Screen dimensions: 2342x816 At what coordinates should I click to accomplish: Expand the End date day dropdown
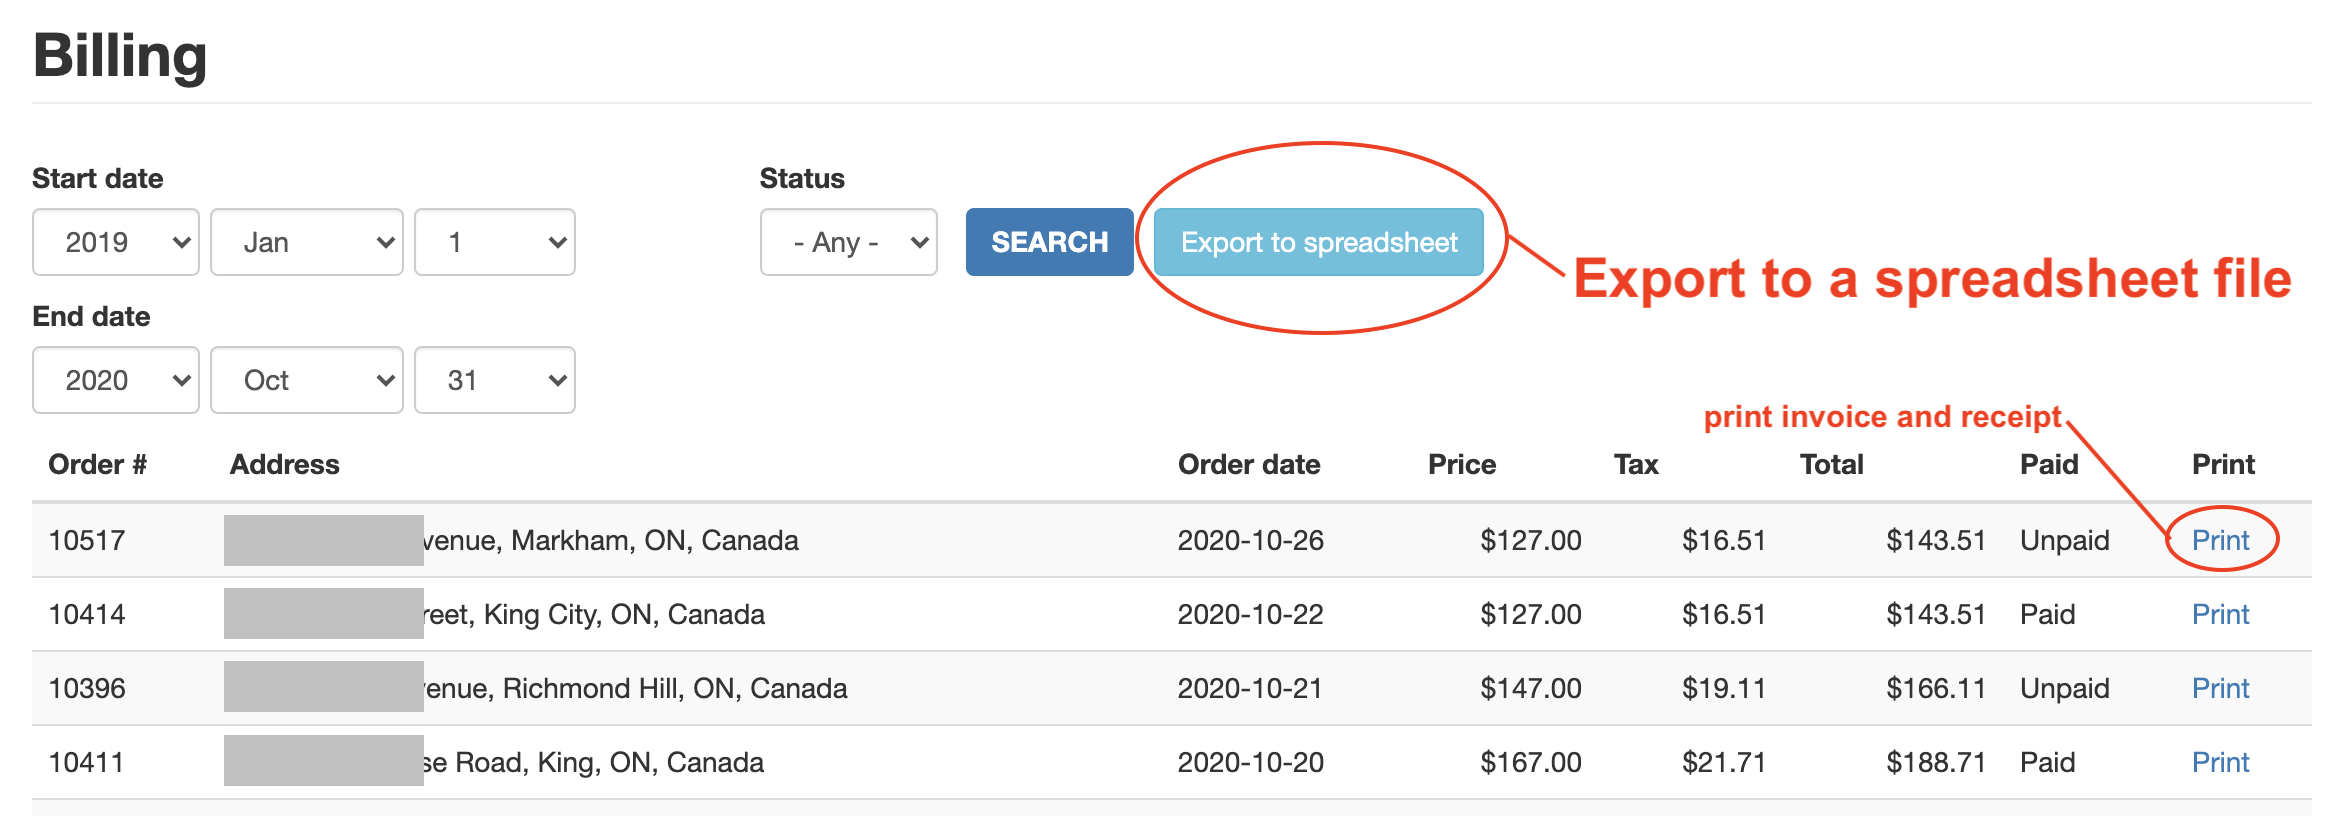(x=494, y=380)
